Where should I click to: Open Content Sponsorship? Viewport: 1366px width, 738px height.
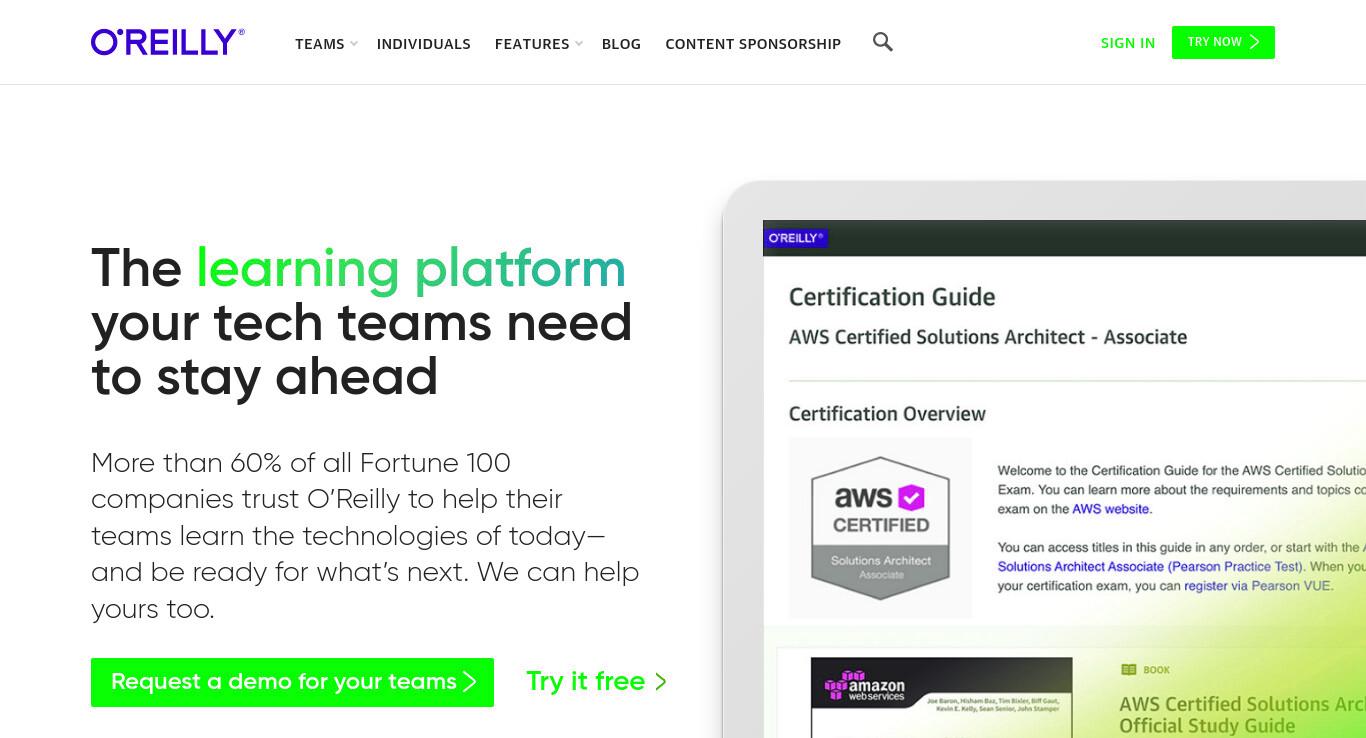(x=753, y=44)
